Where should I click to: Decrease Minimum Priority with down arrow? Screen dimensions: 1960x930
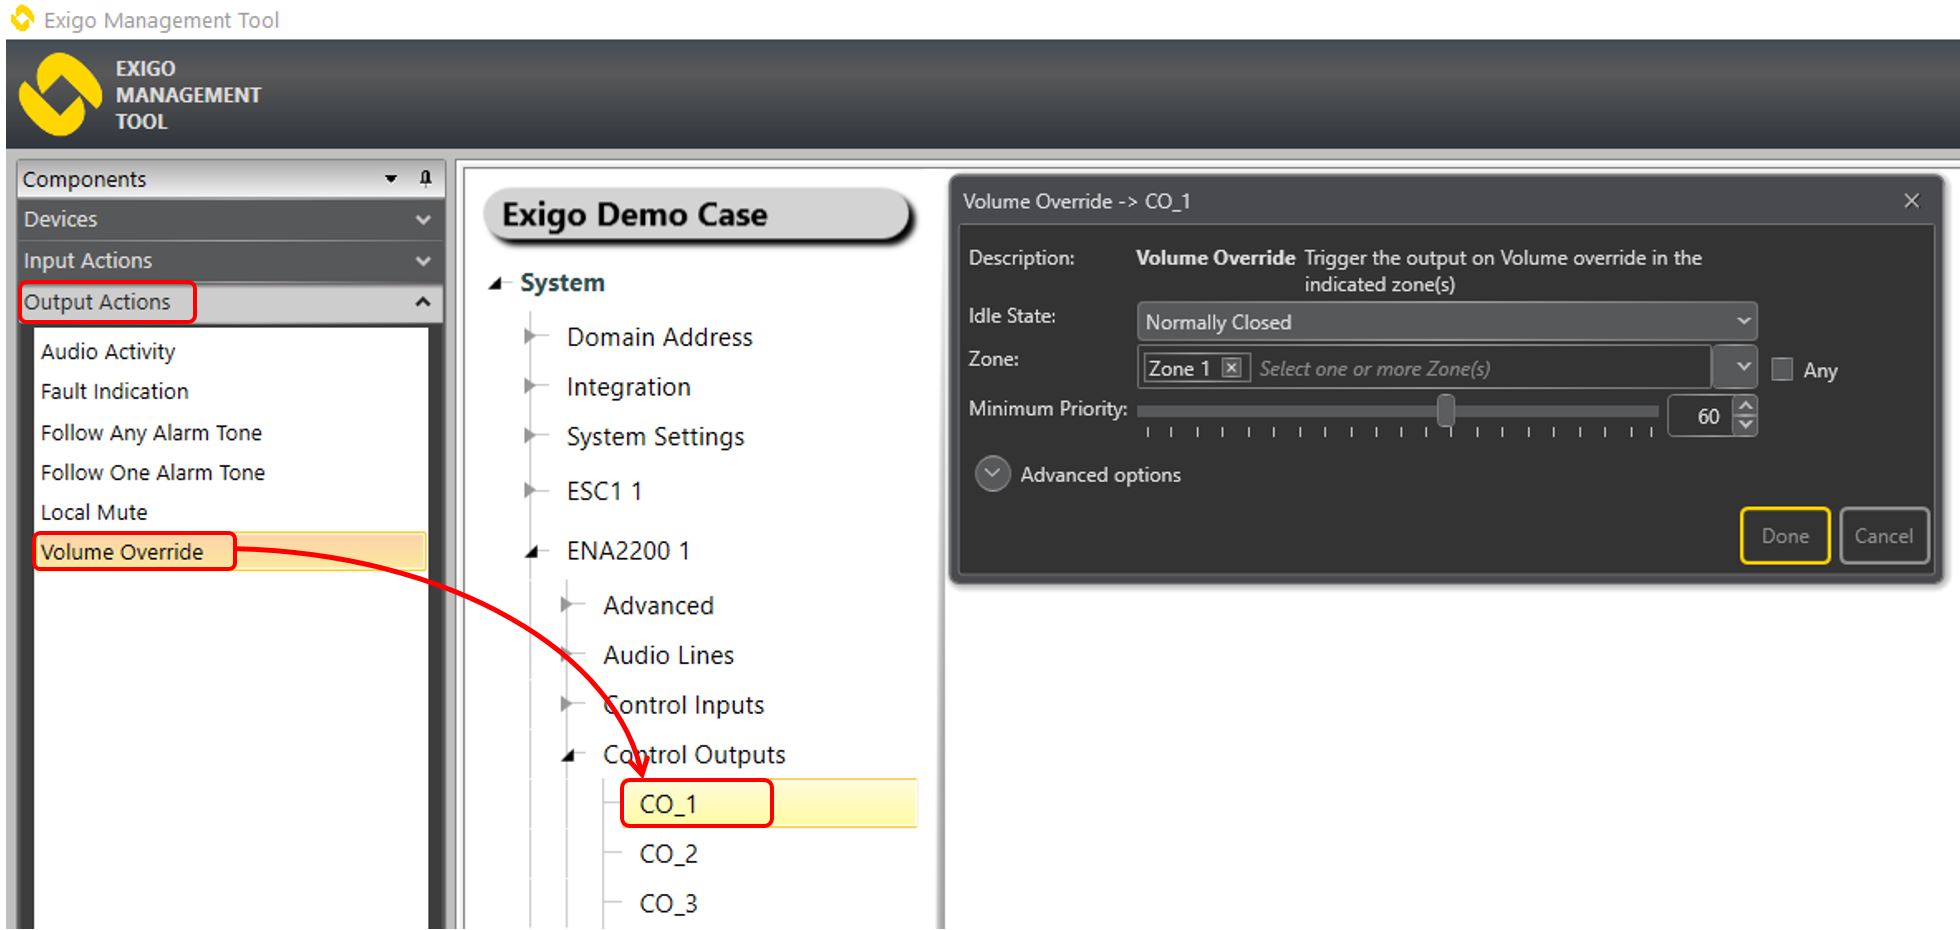point(1745,426)
